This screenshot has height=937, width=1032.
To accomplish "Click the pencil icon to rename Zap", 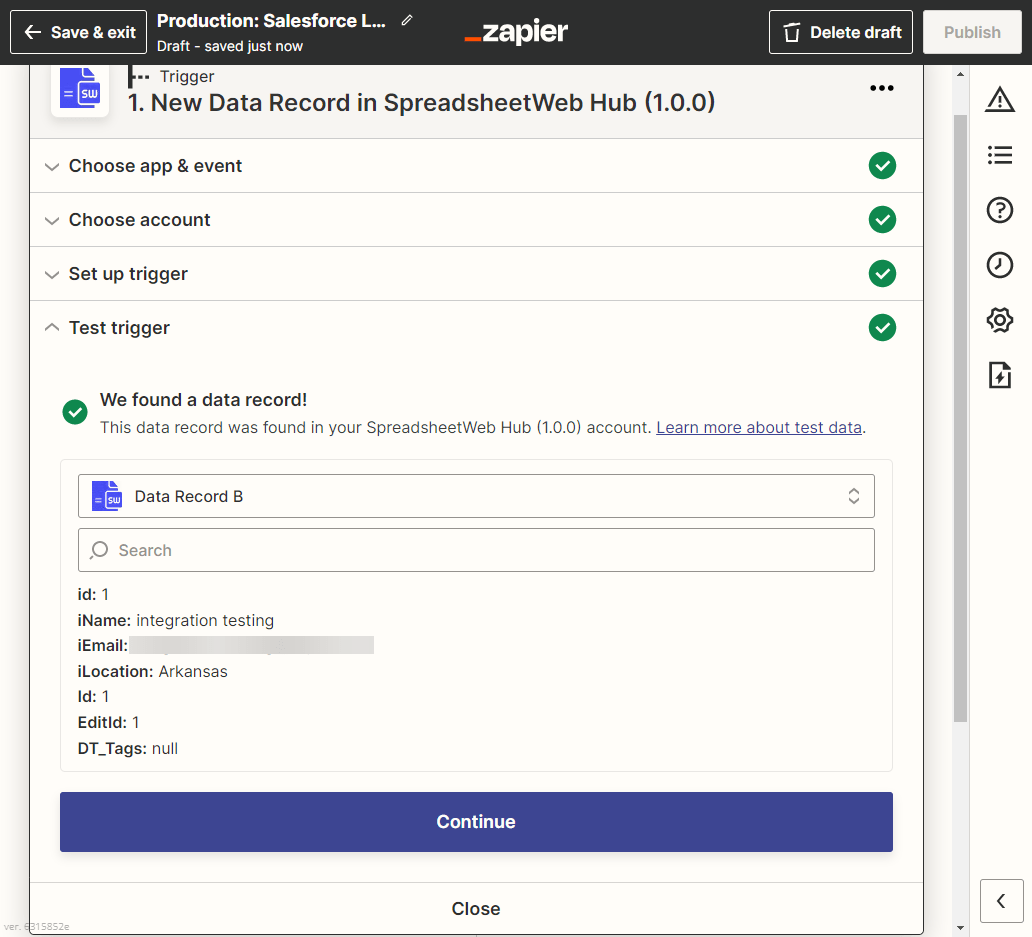I will coord(407,20).
